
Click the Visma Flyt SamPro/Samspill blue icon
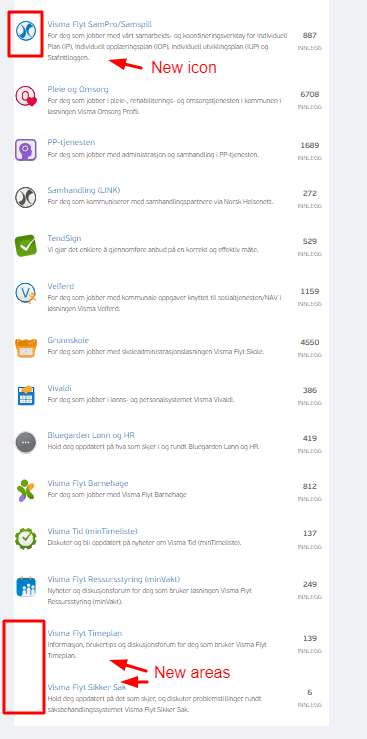pos(25,31)
